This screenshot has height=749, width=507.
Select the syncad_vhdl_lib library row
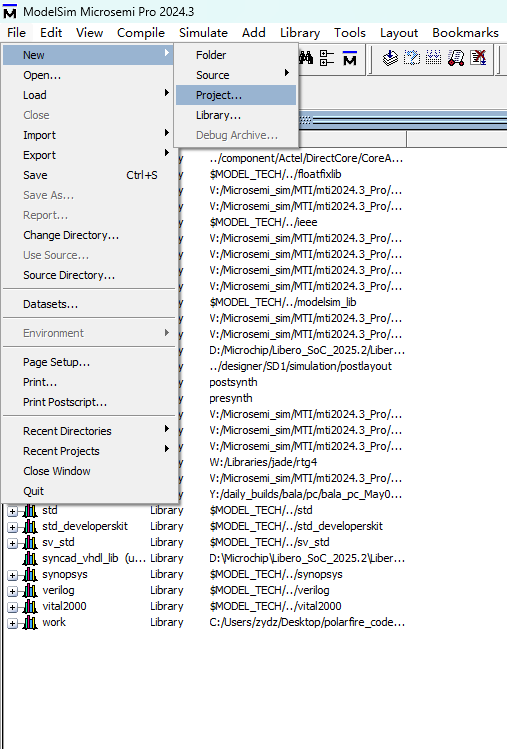[x=205, y=558]
